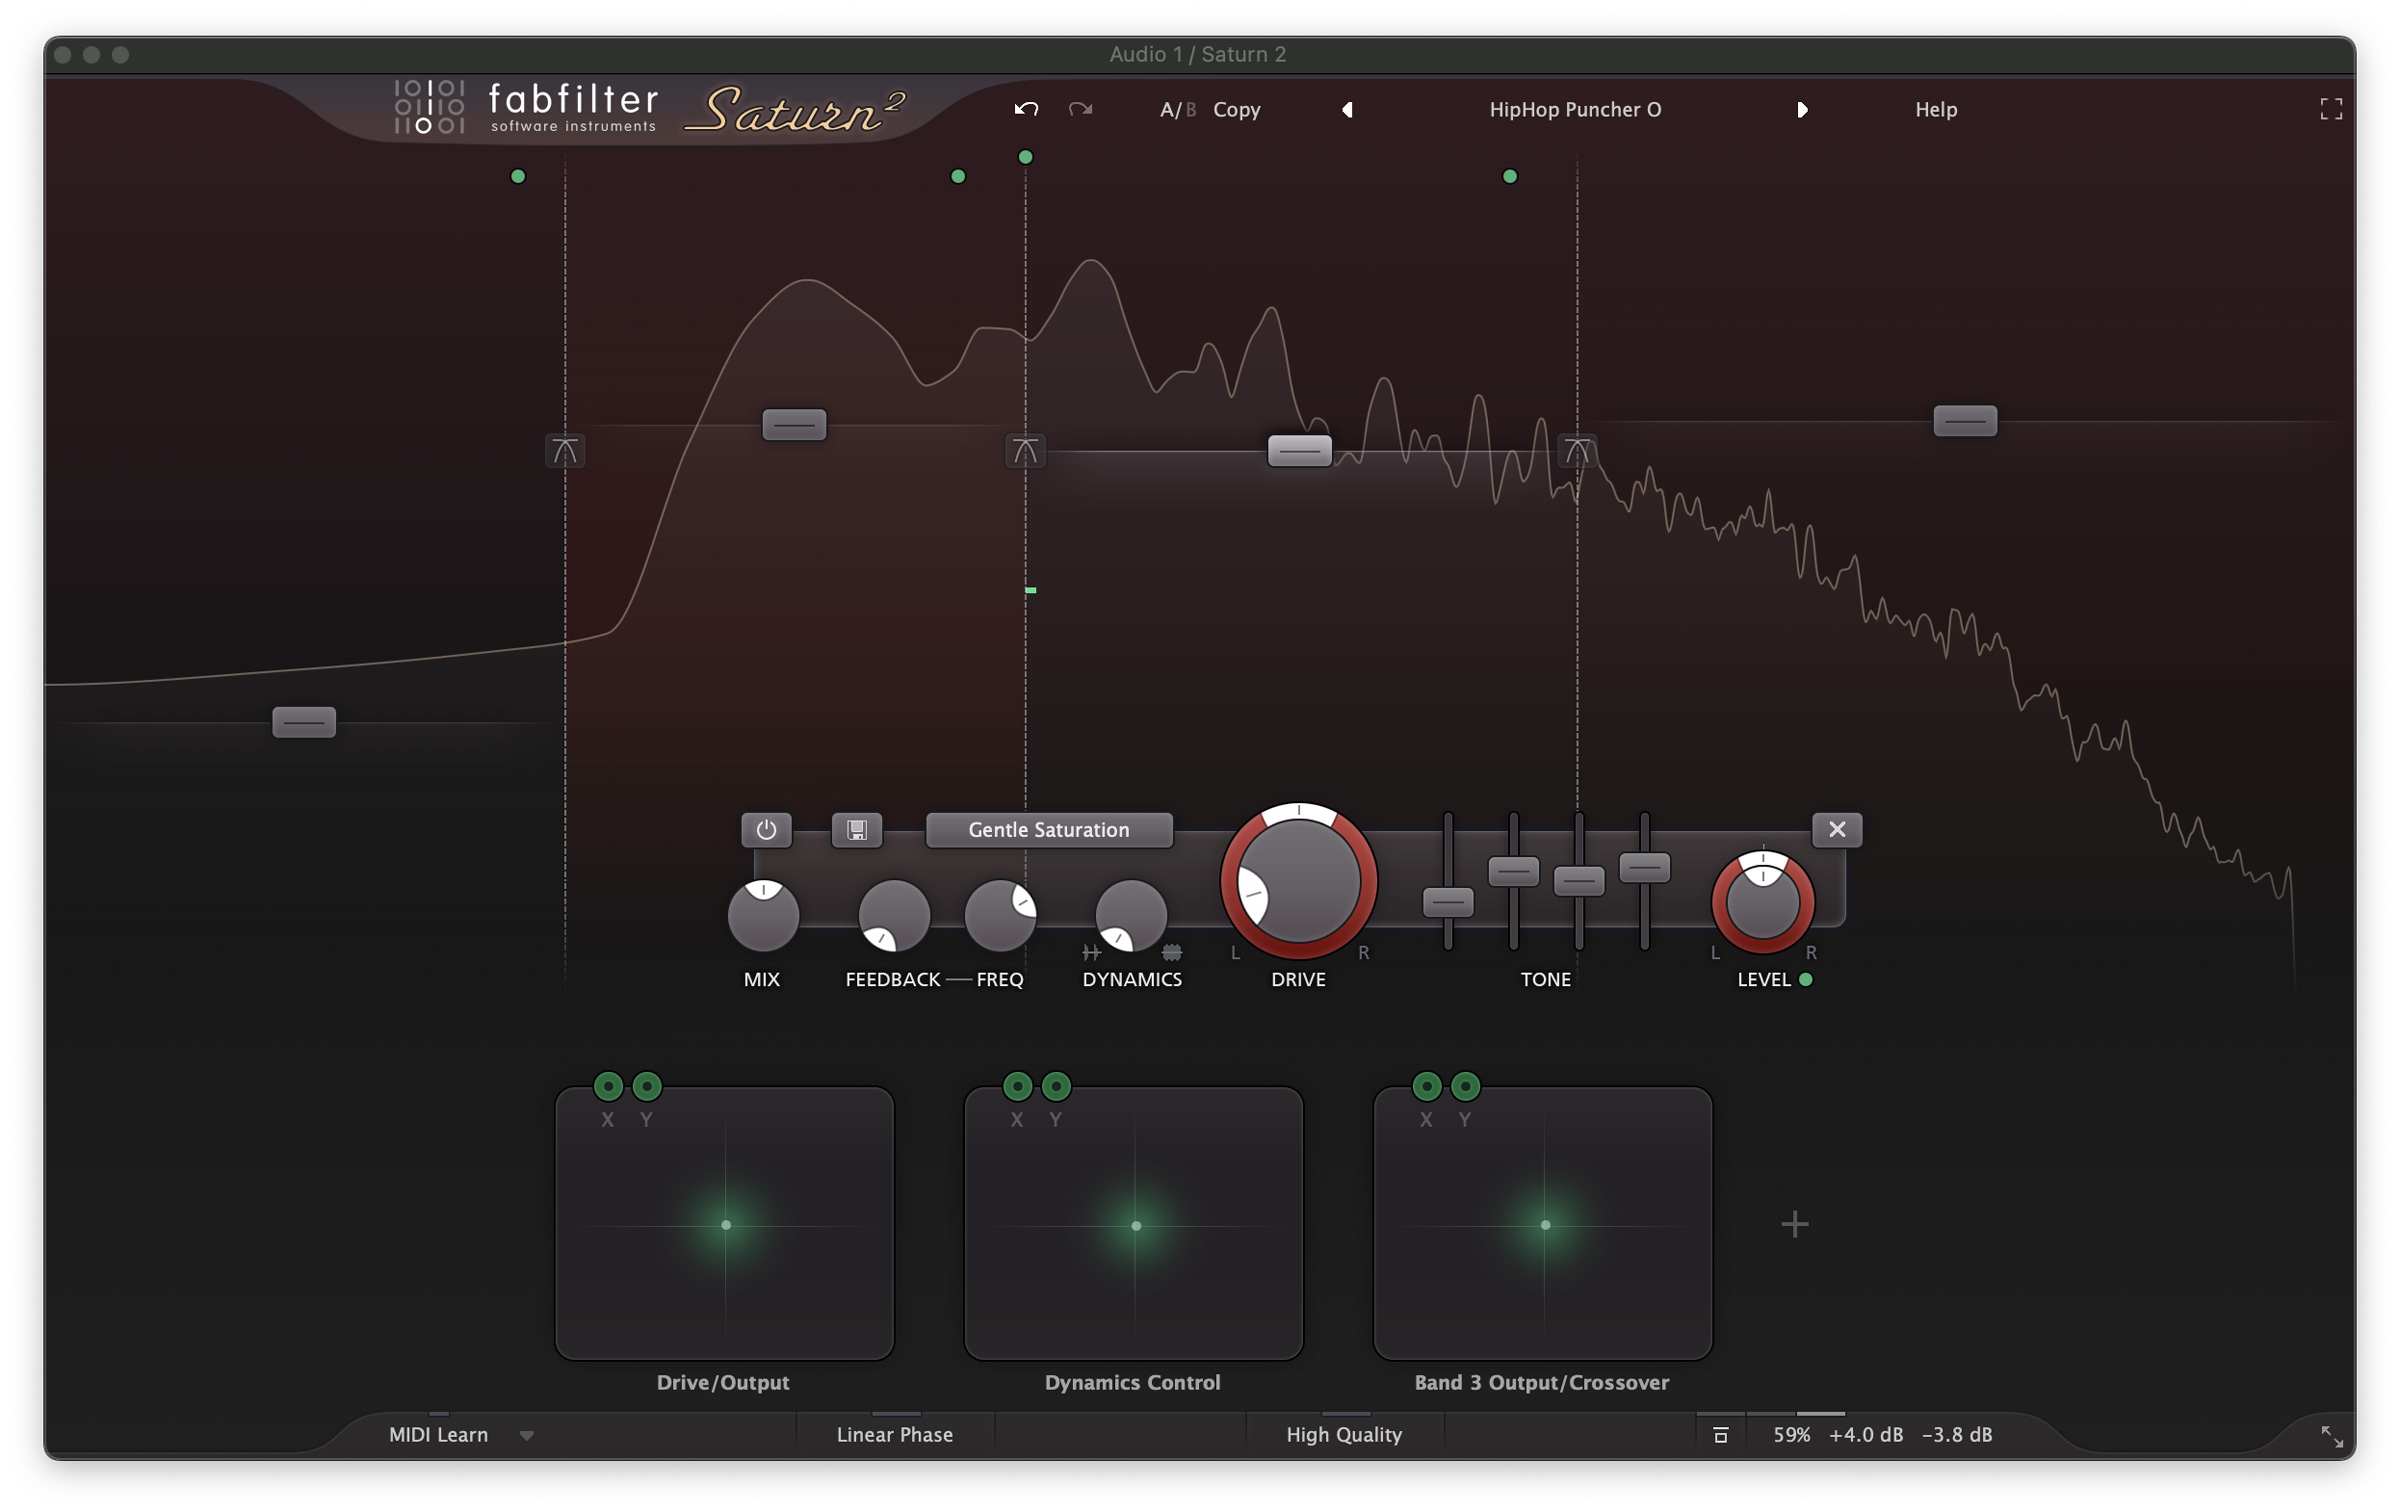Screen dimensions: 2400x1512
Task: Click the Dynamics Control controller label
Action: [1133, 1383]
